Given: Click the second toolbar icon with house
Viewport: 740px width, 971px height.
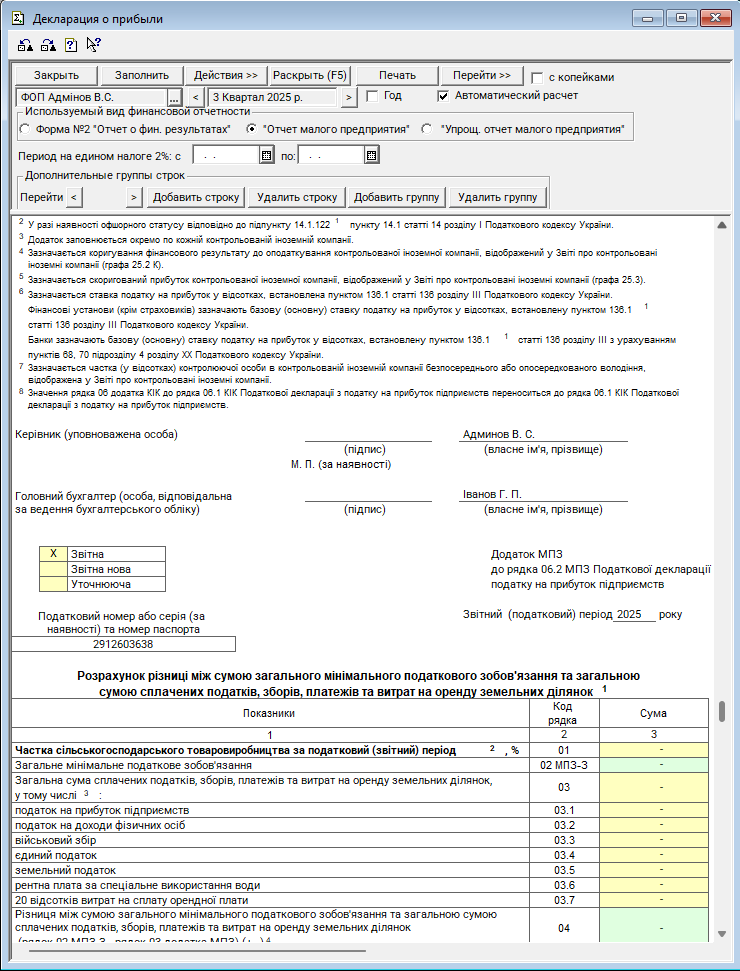Looking at the screenshot, I should pyautogui.click(x=47, y=44).
